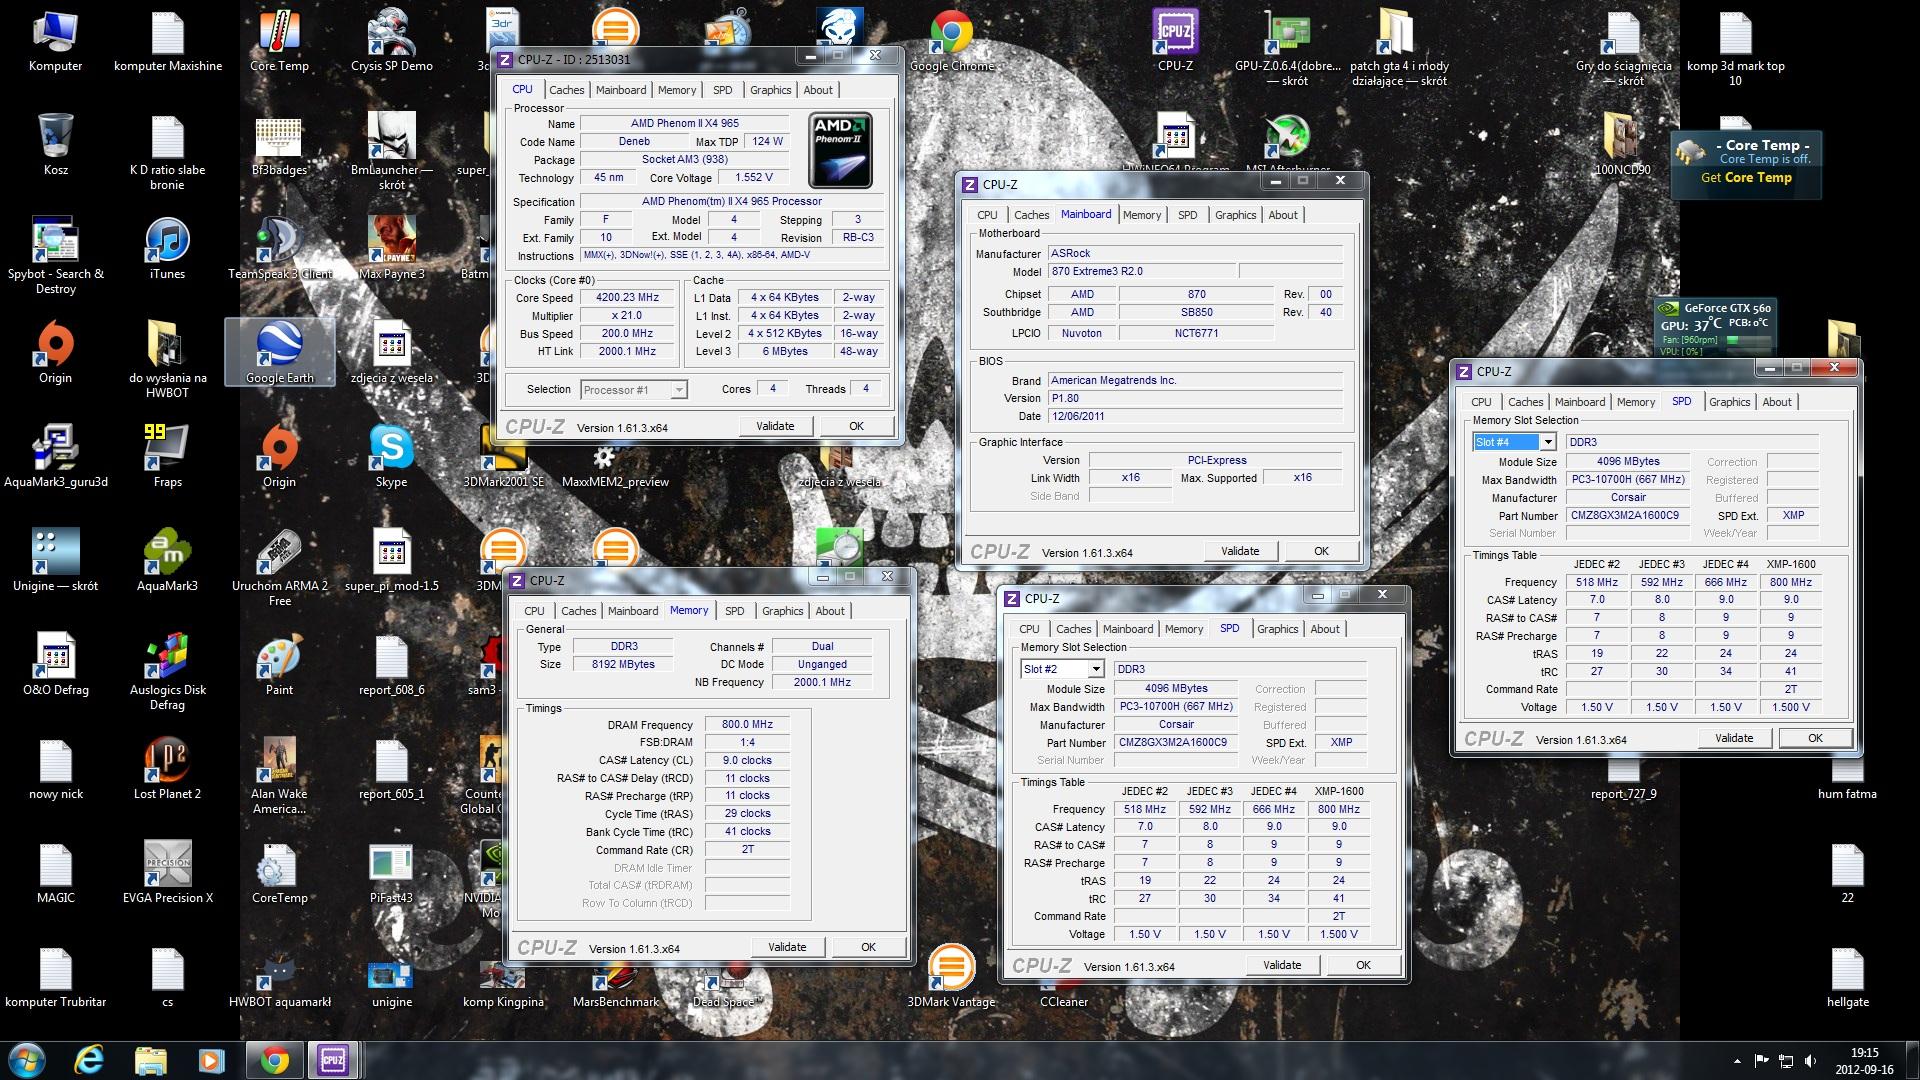Open Spybot Search & Destroy icon

[x=55, y=256]
